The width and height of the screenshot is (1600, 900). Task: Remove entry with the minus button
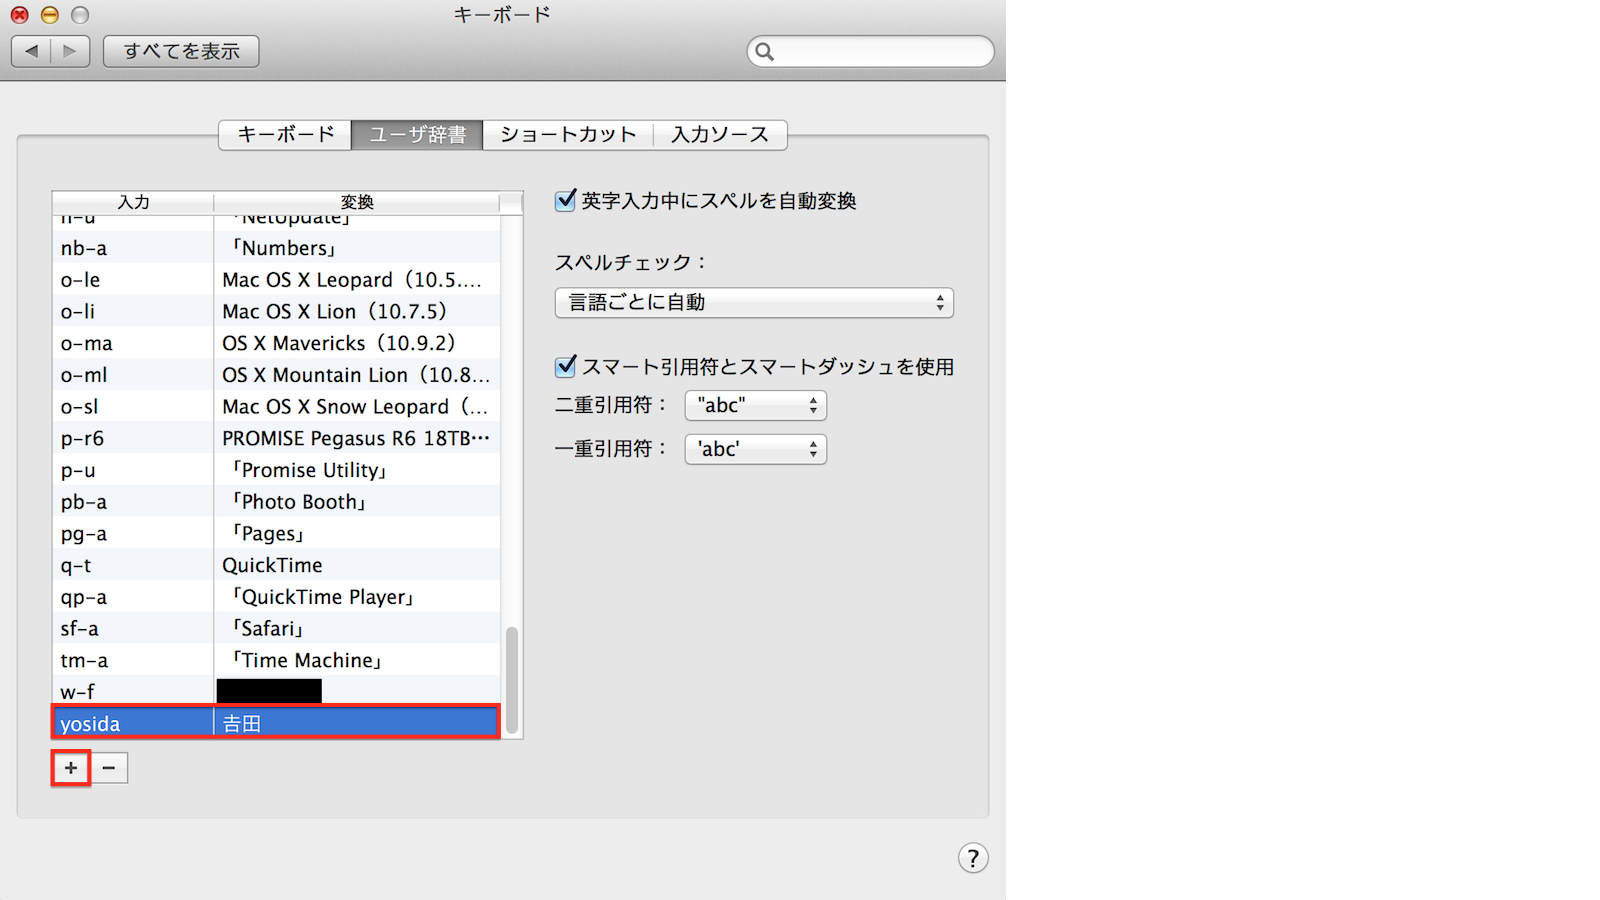pyautogui.click(x=109, y=768)
